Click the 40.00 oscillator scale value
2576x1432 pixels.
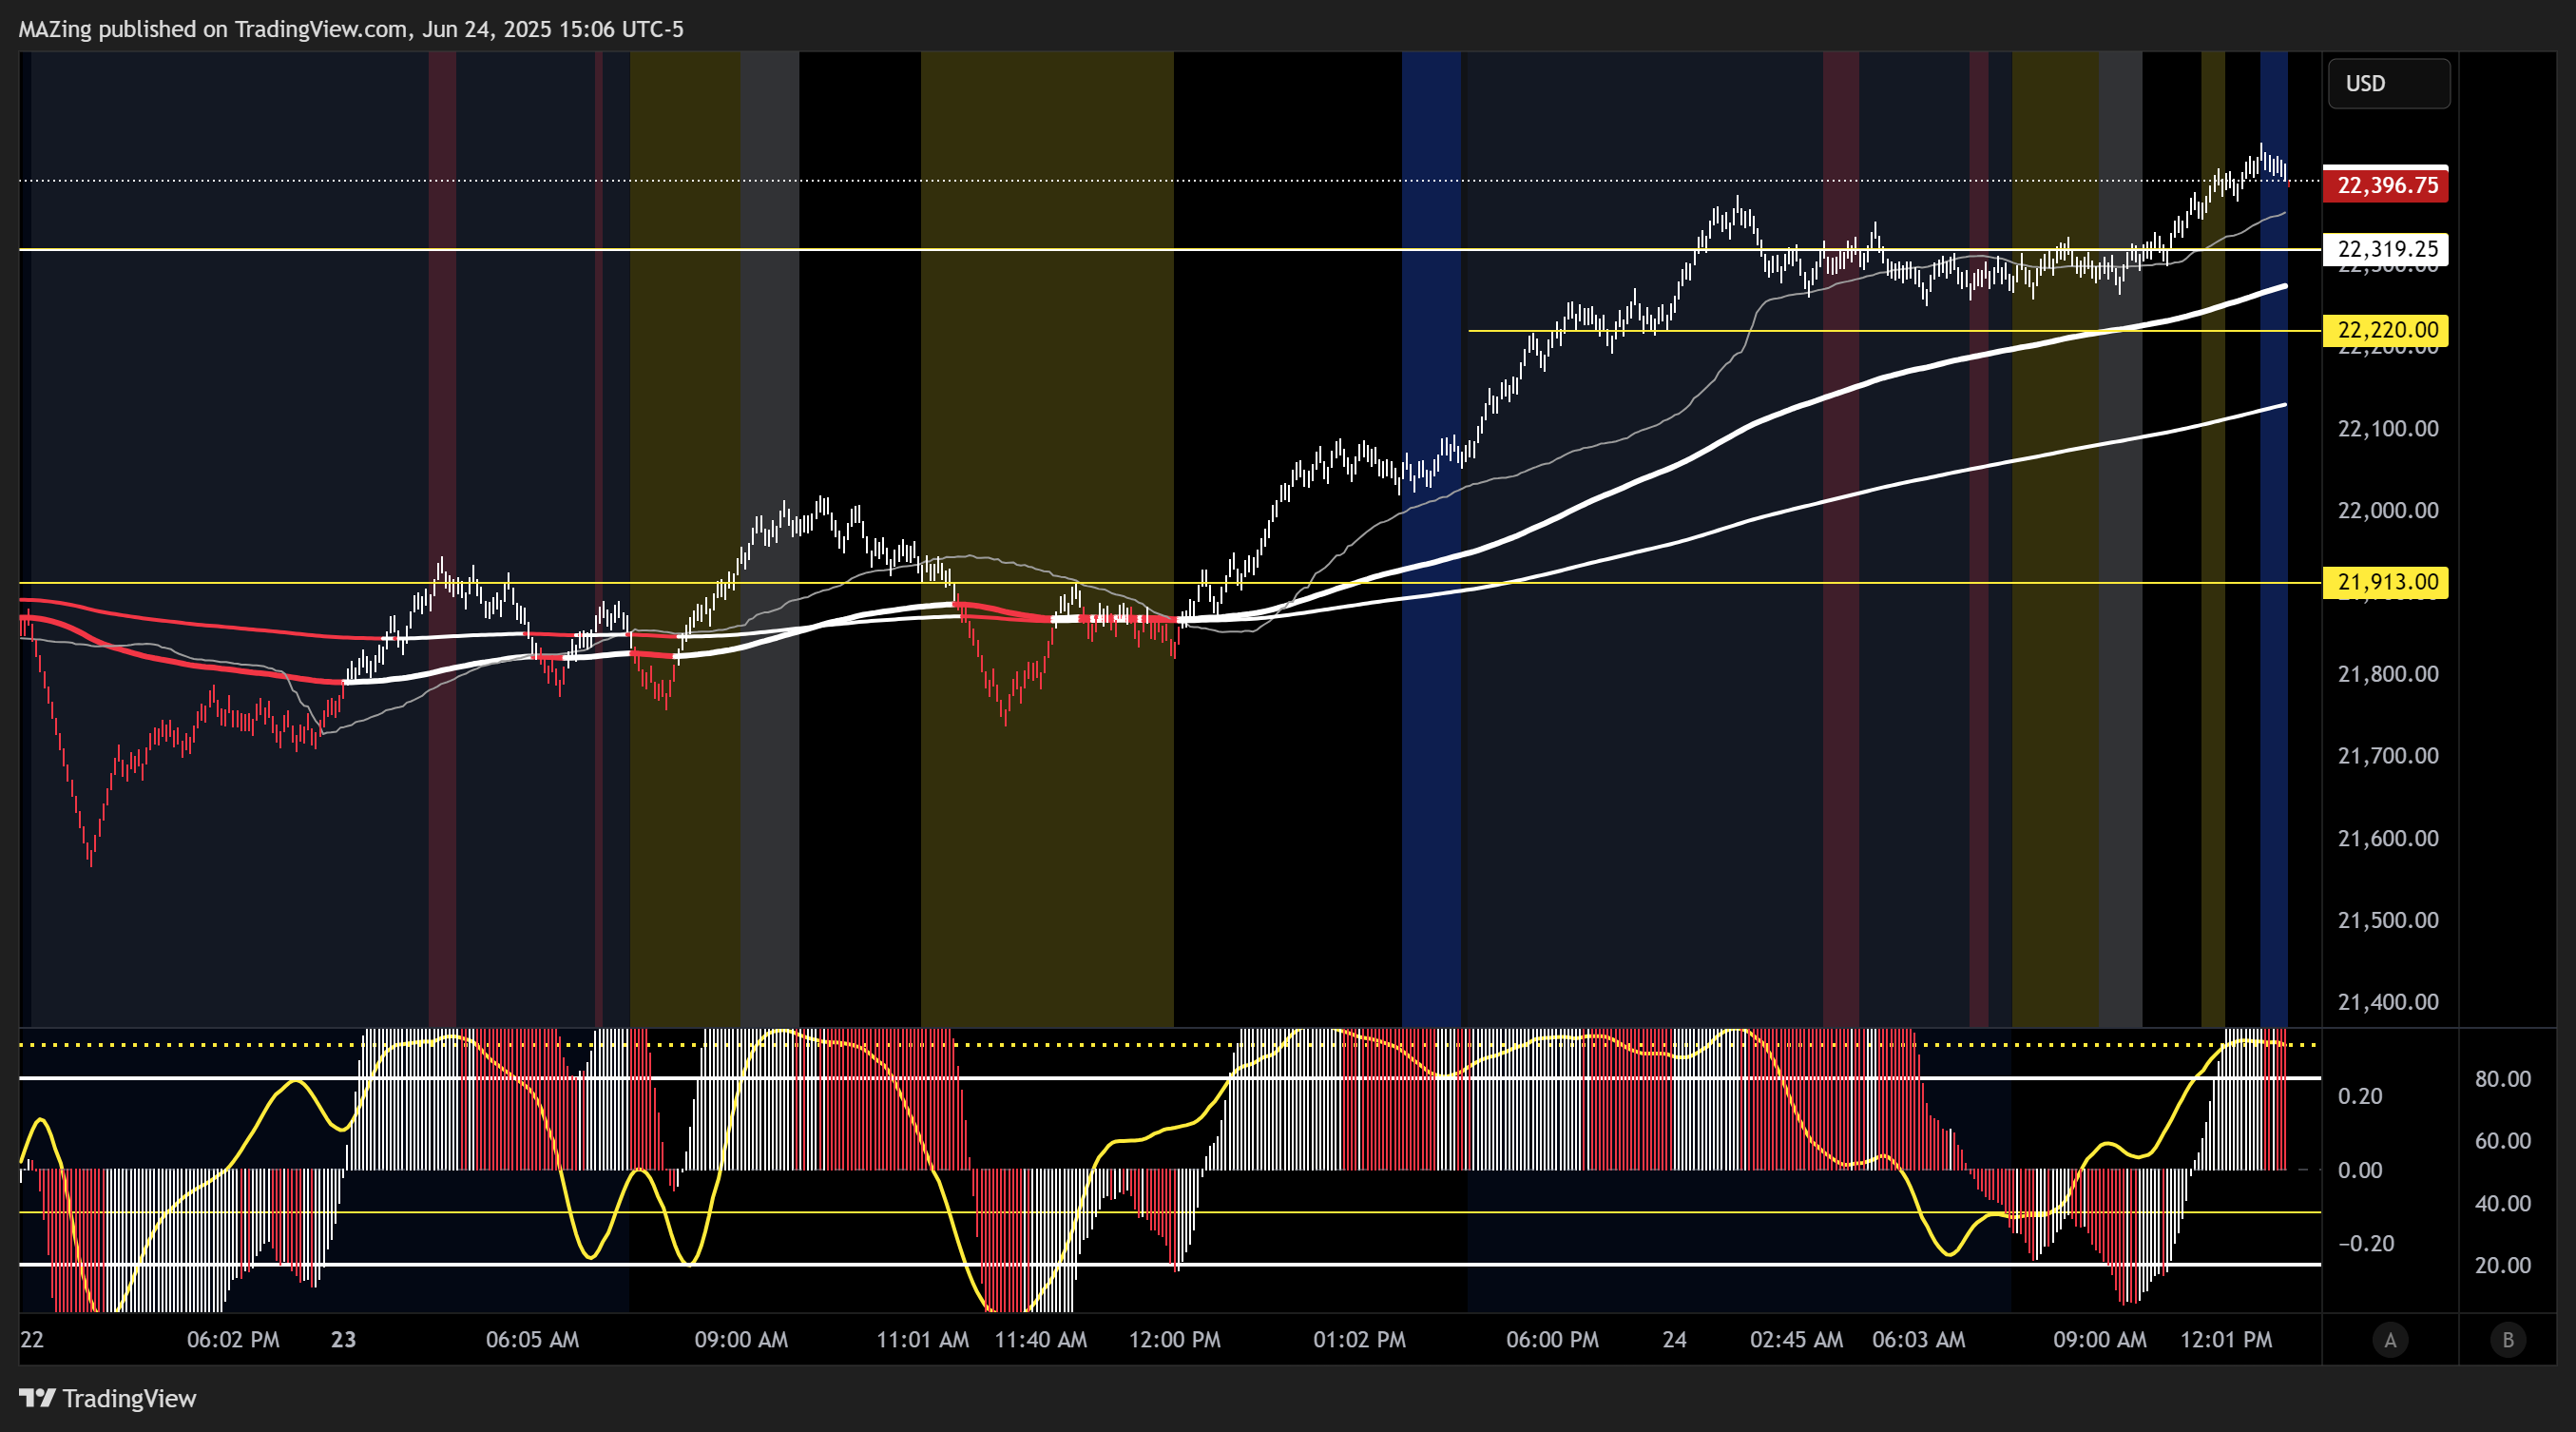click(x=2503, y=1203)
